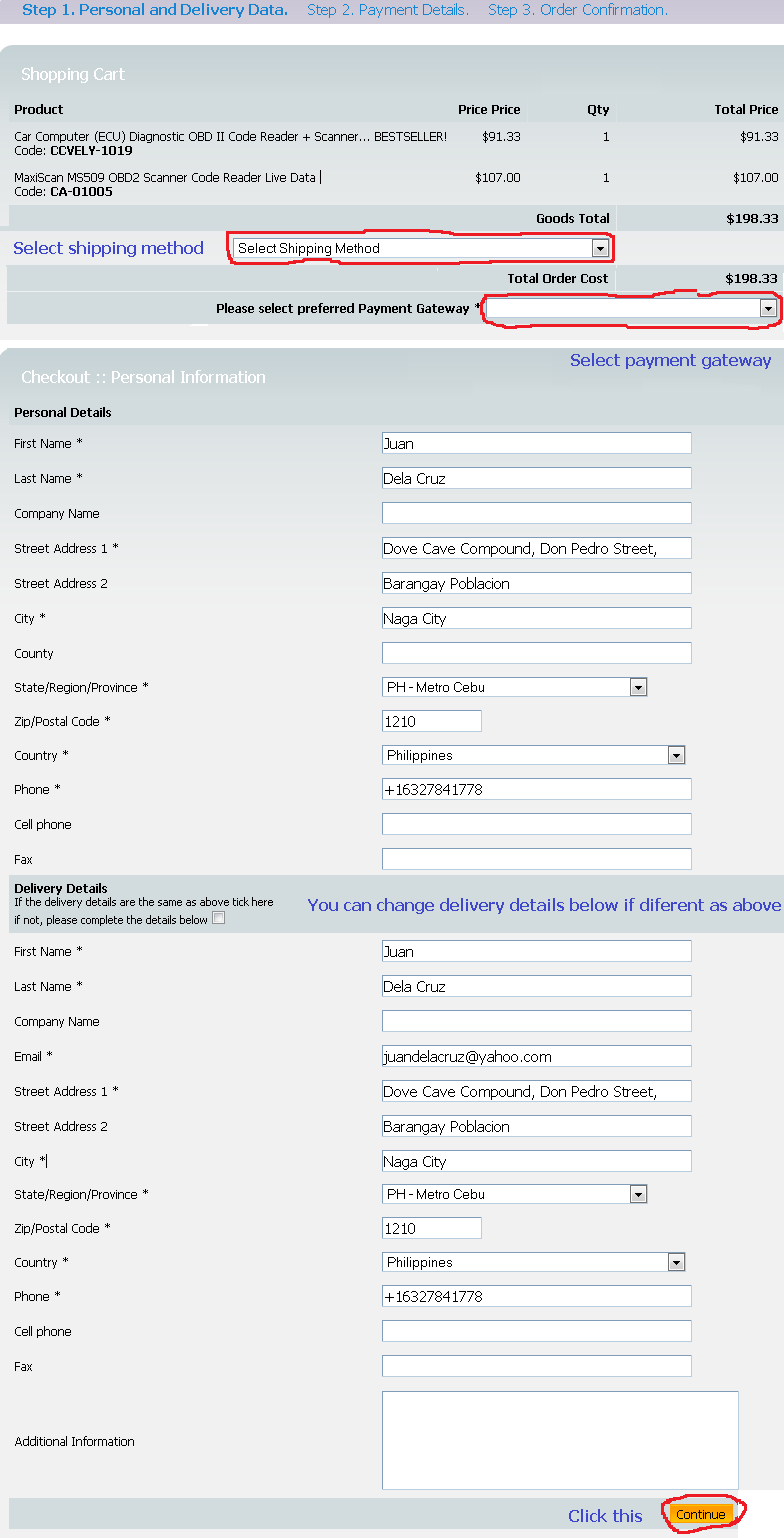
Task: Click the Shopping Cart heading
Action: point(73,74)
